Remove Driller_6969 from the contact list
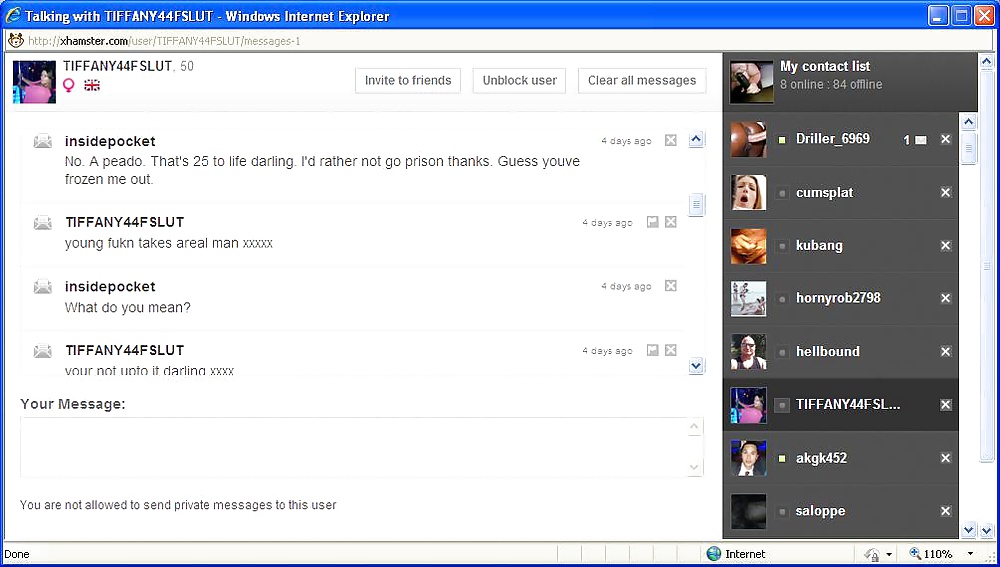1000x567 pixels. pos(945,139)
